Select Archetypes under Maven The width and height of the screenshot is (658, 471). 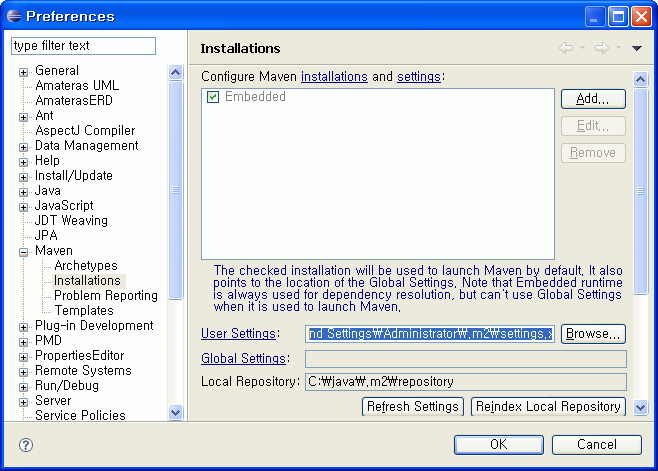click(85, 266)
